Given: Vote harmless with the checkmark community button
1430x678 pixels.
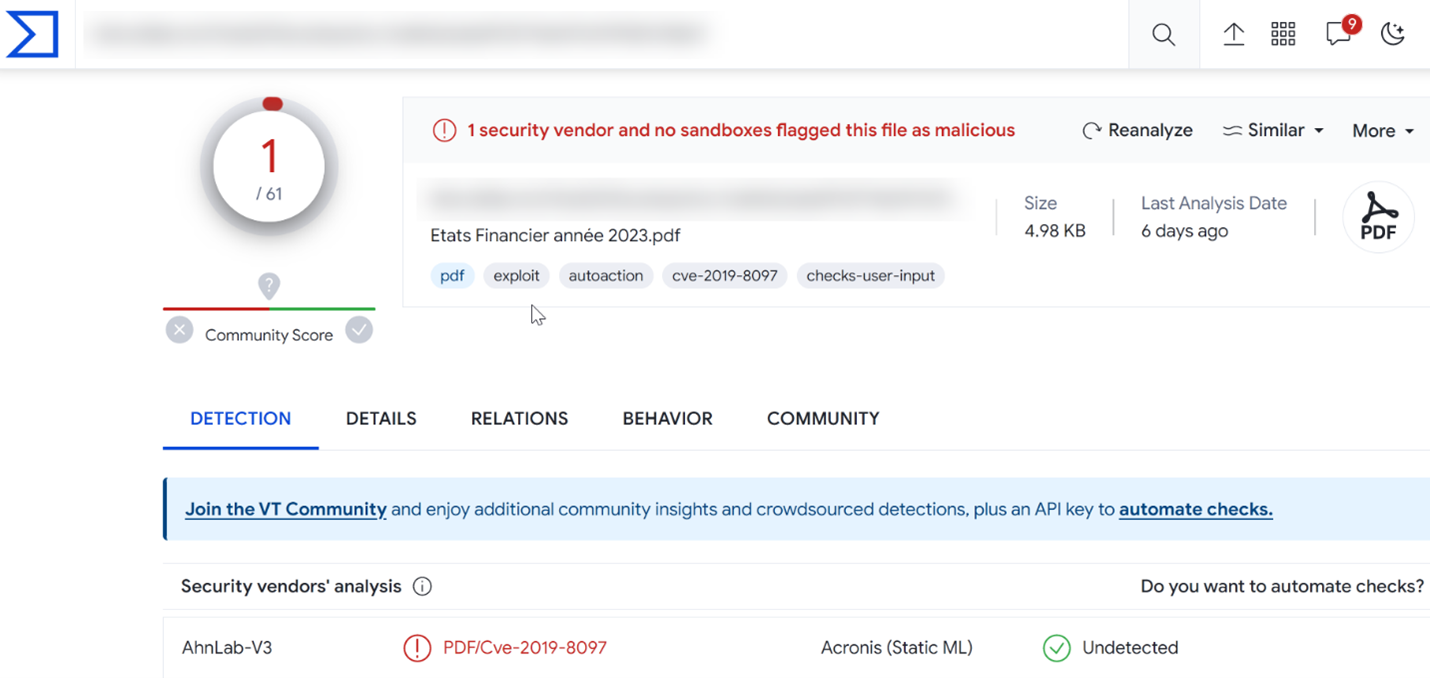Looking at the screenshot, I should click(x=359, y=330).
